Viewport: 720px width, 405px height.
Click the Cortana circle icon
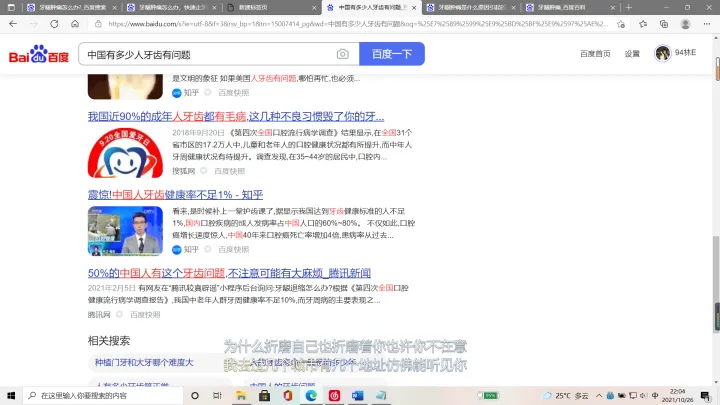click(195, 395)
